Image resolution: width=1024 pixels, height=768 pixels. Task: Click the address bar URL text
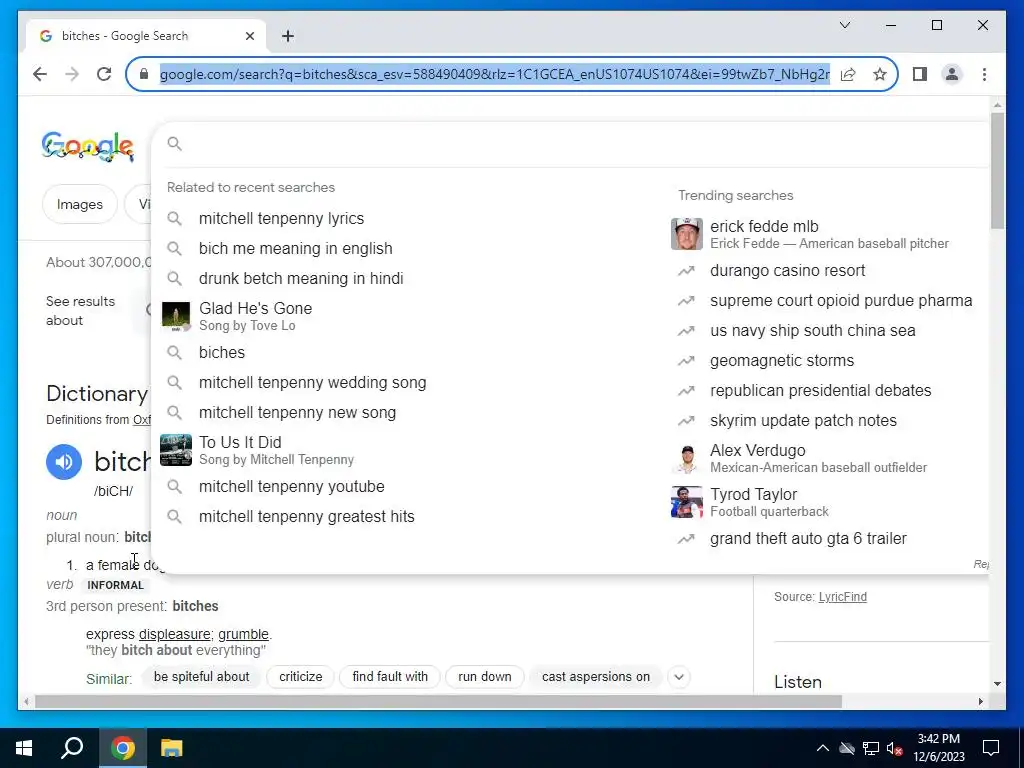(x=494, y=74)
